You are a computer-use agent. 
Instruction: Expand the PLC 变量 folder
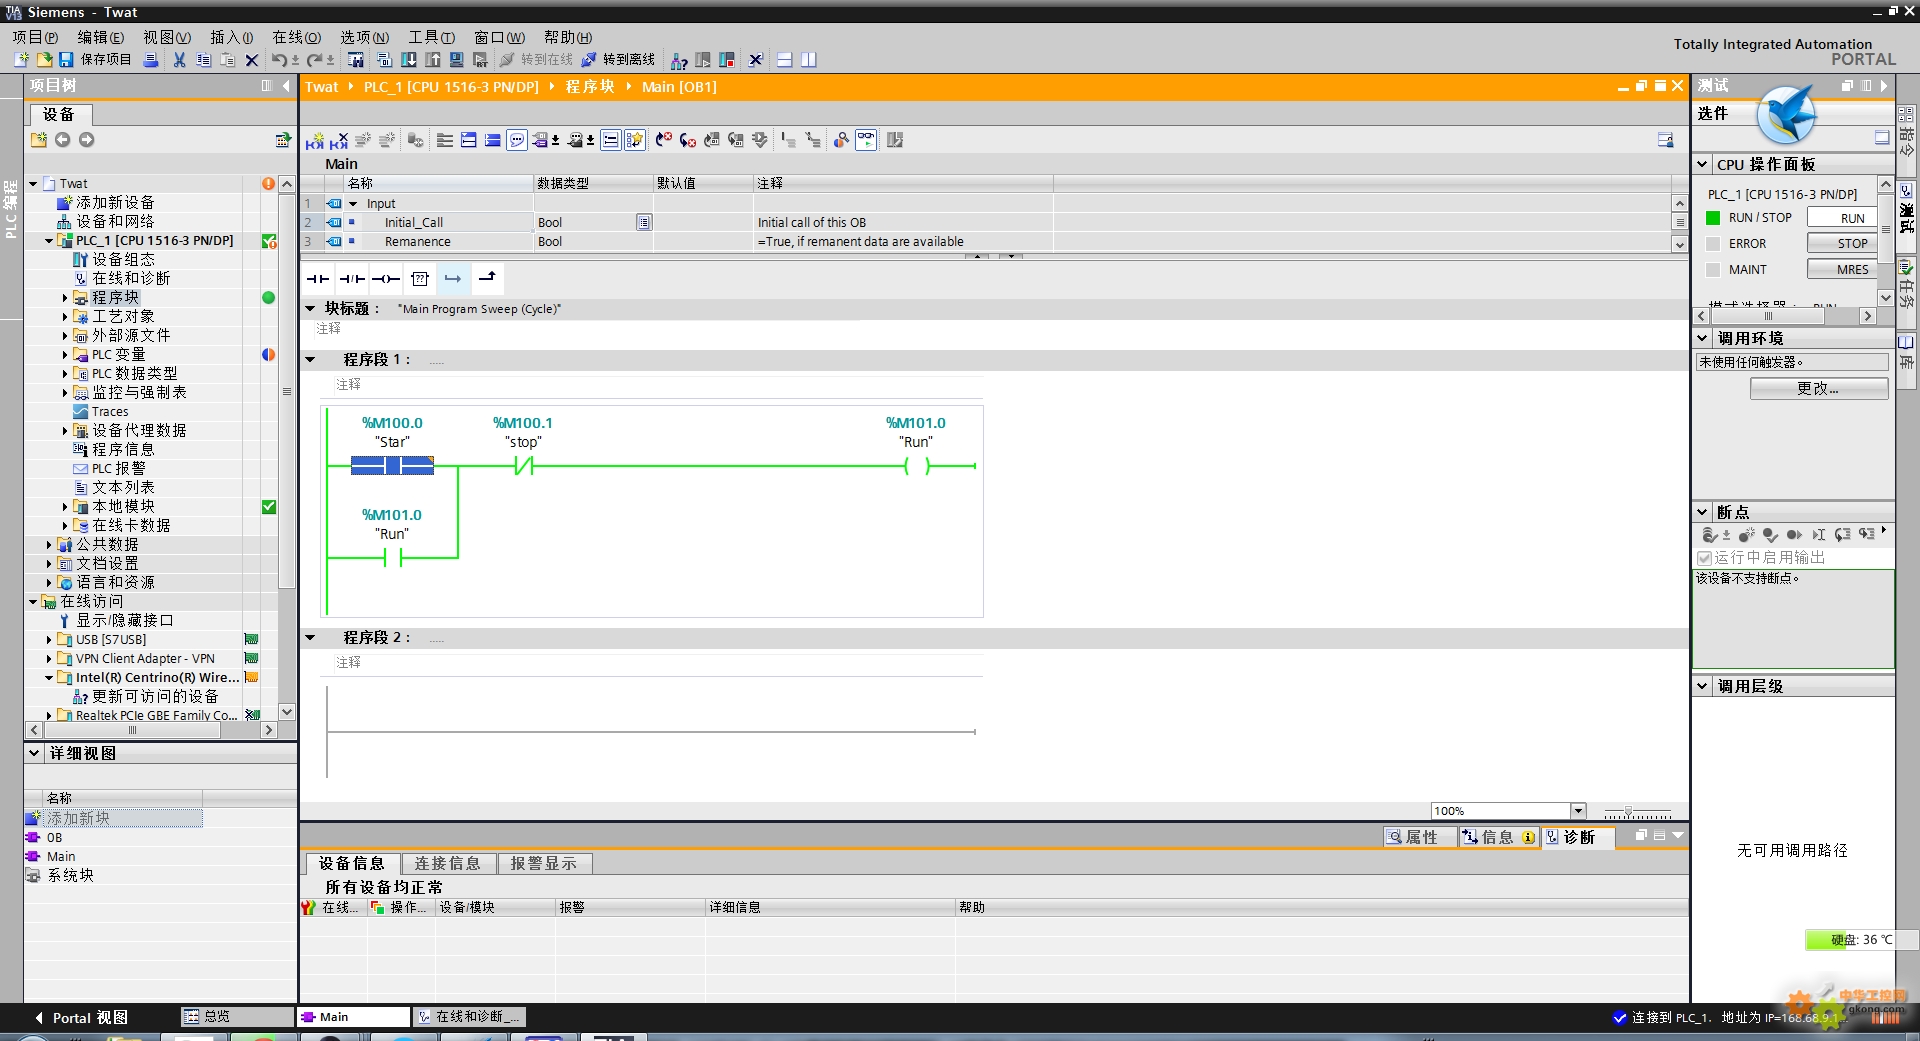point(65,355)
